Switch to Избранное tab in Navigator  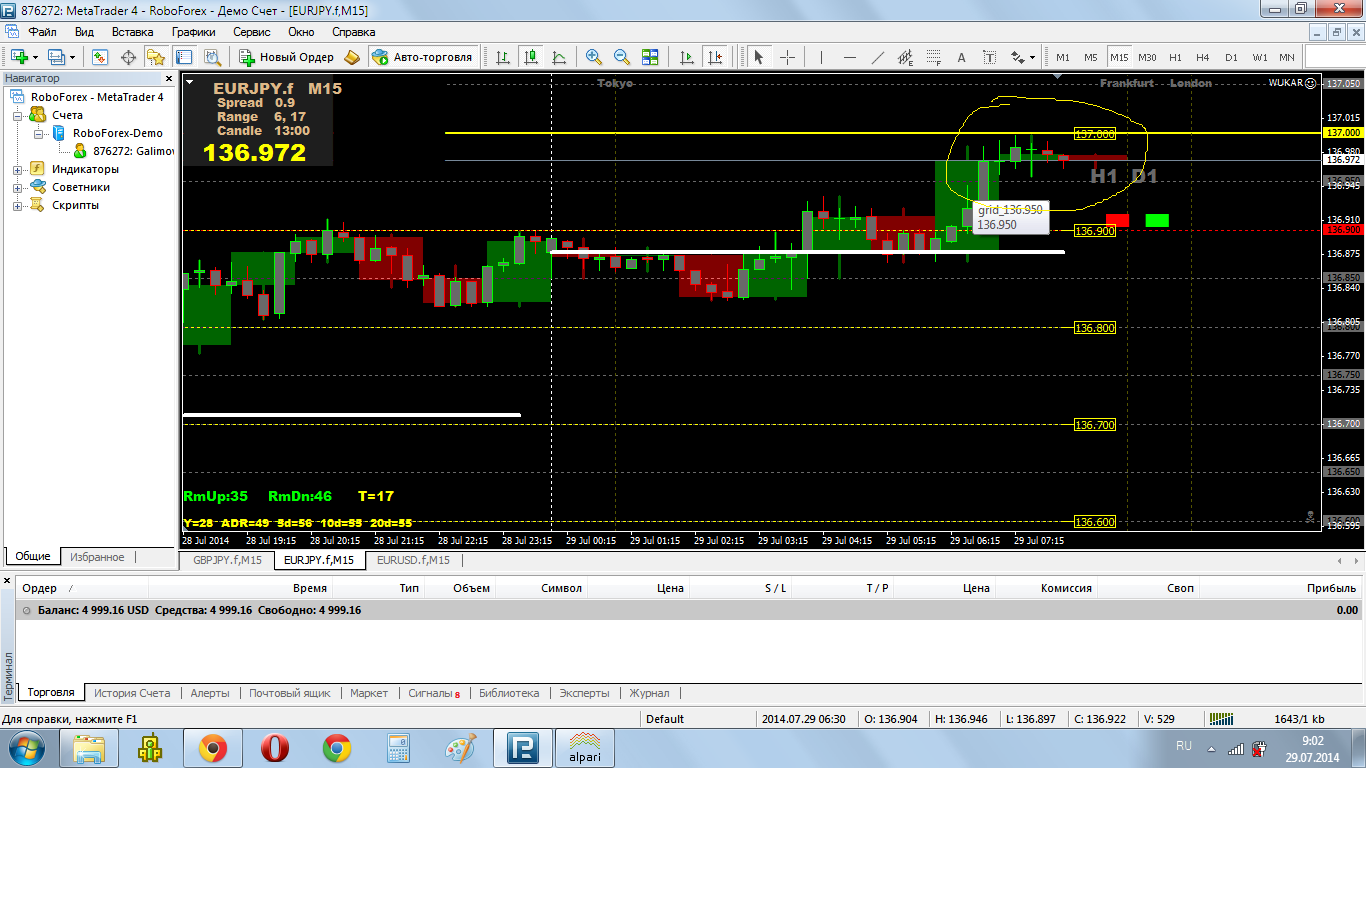pyautogui.click(x=97, y=557)
